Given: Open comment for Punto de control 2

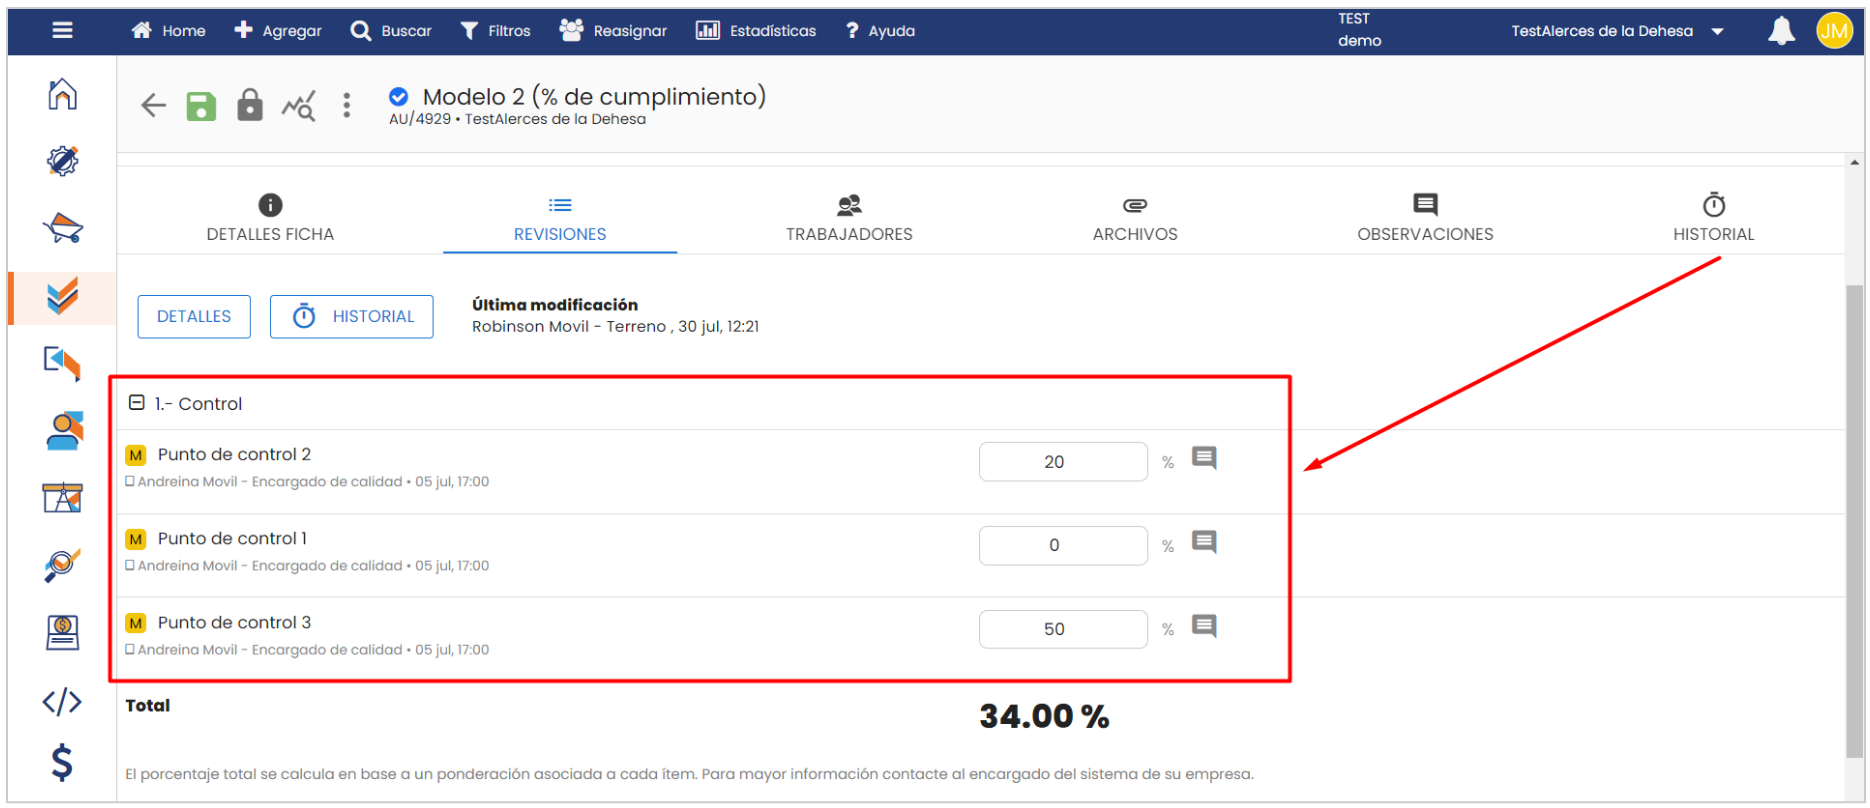Looking at the screenshot, I should (1204, 459).
